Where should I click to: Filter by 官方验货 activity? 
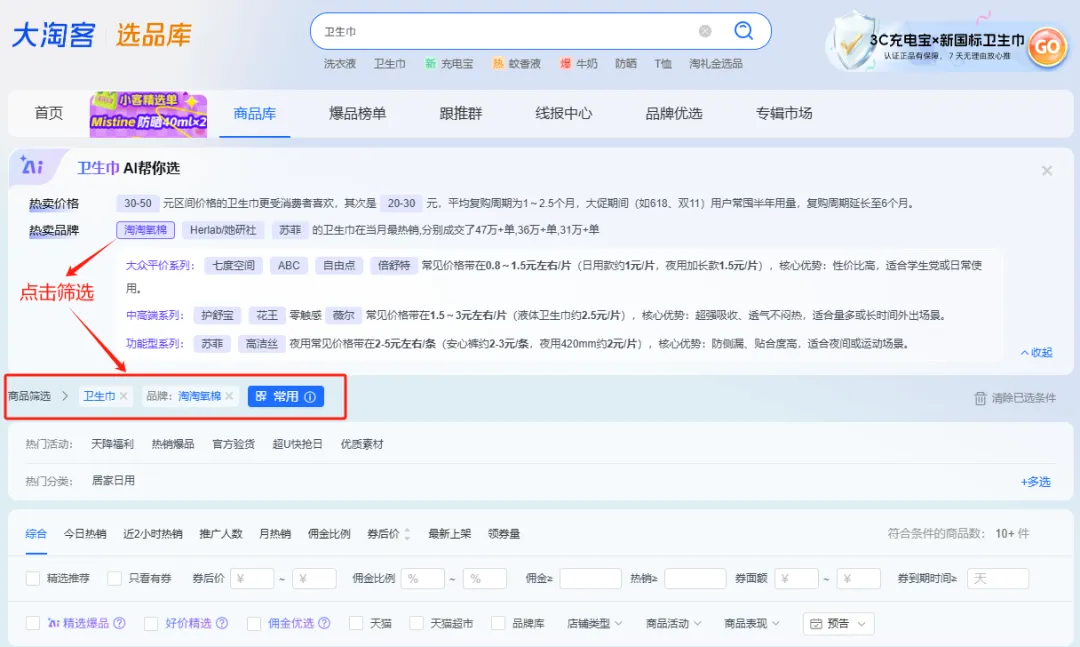(x=233, y=444)
